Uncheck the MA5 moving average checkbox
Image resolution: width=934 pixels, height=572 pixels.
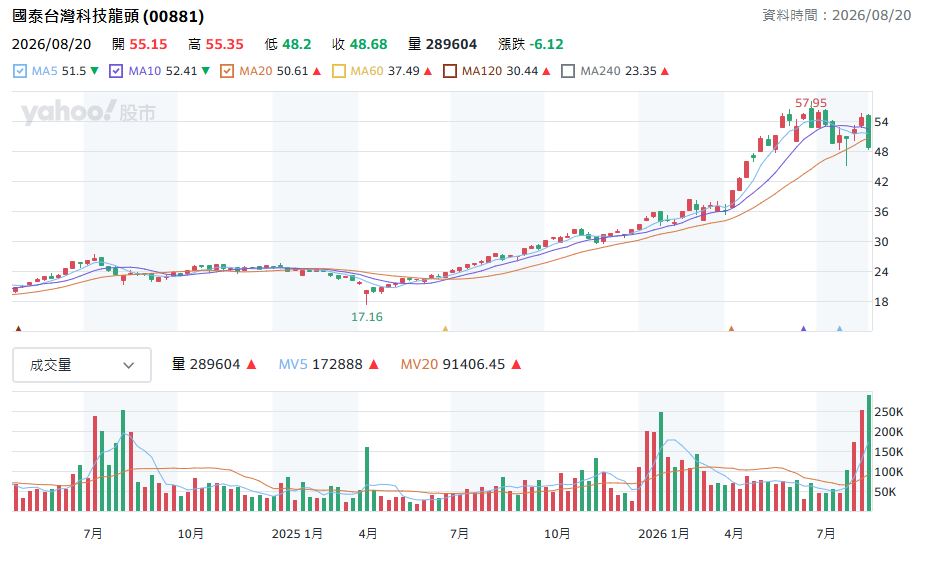(20, 71)
